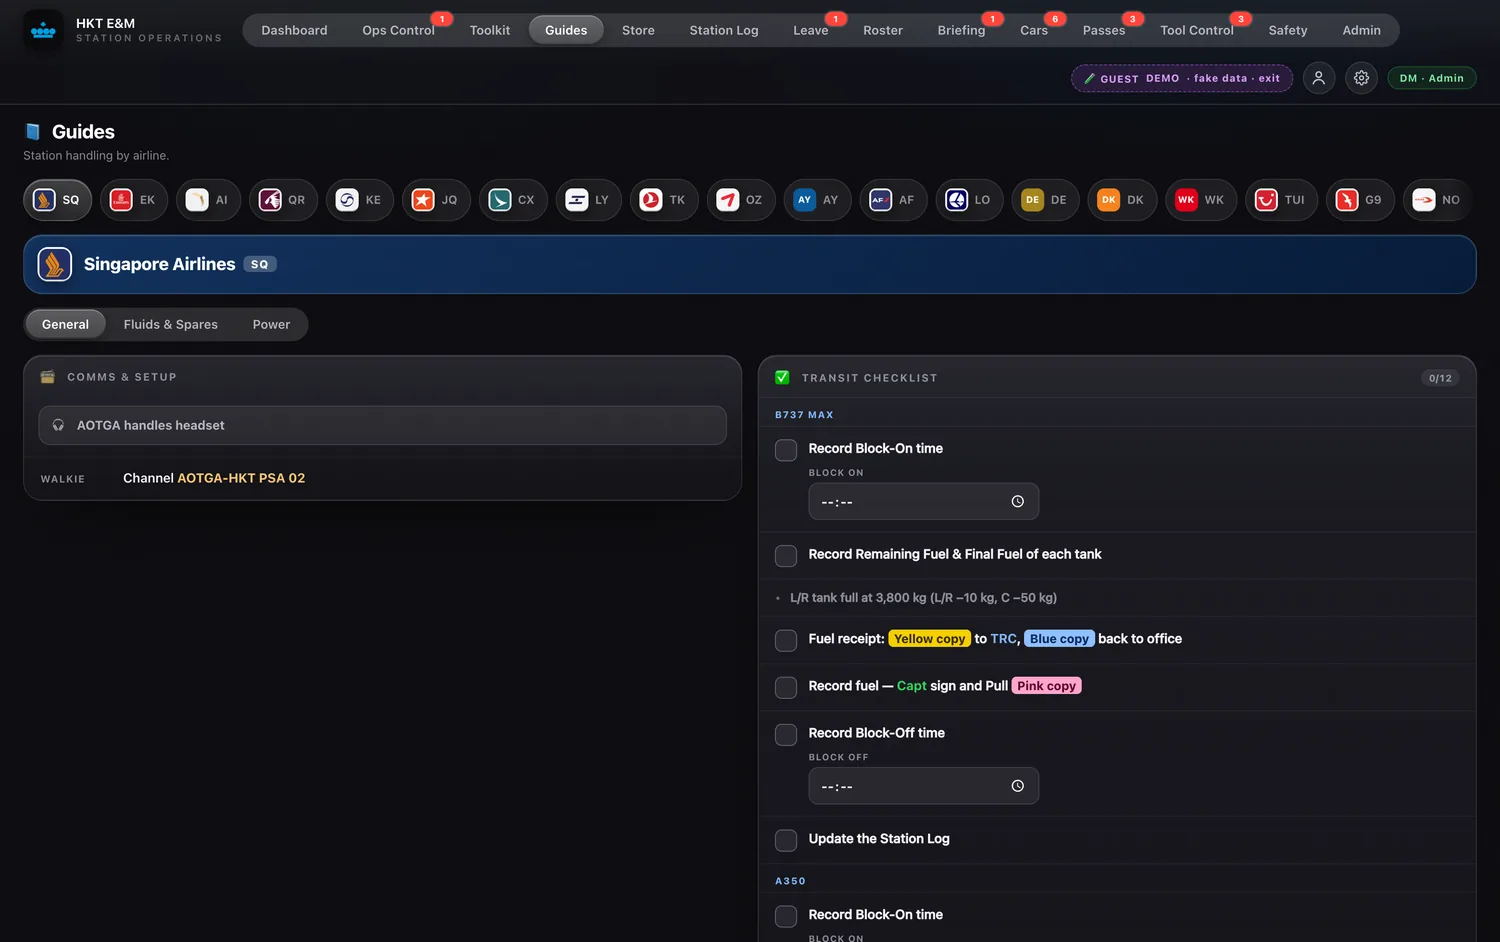Image resolution: width=1500 pixels, height=942 pixels.
Task: Open the Air France AF guide
Action: click(x=894, y=200)
